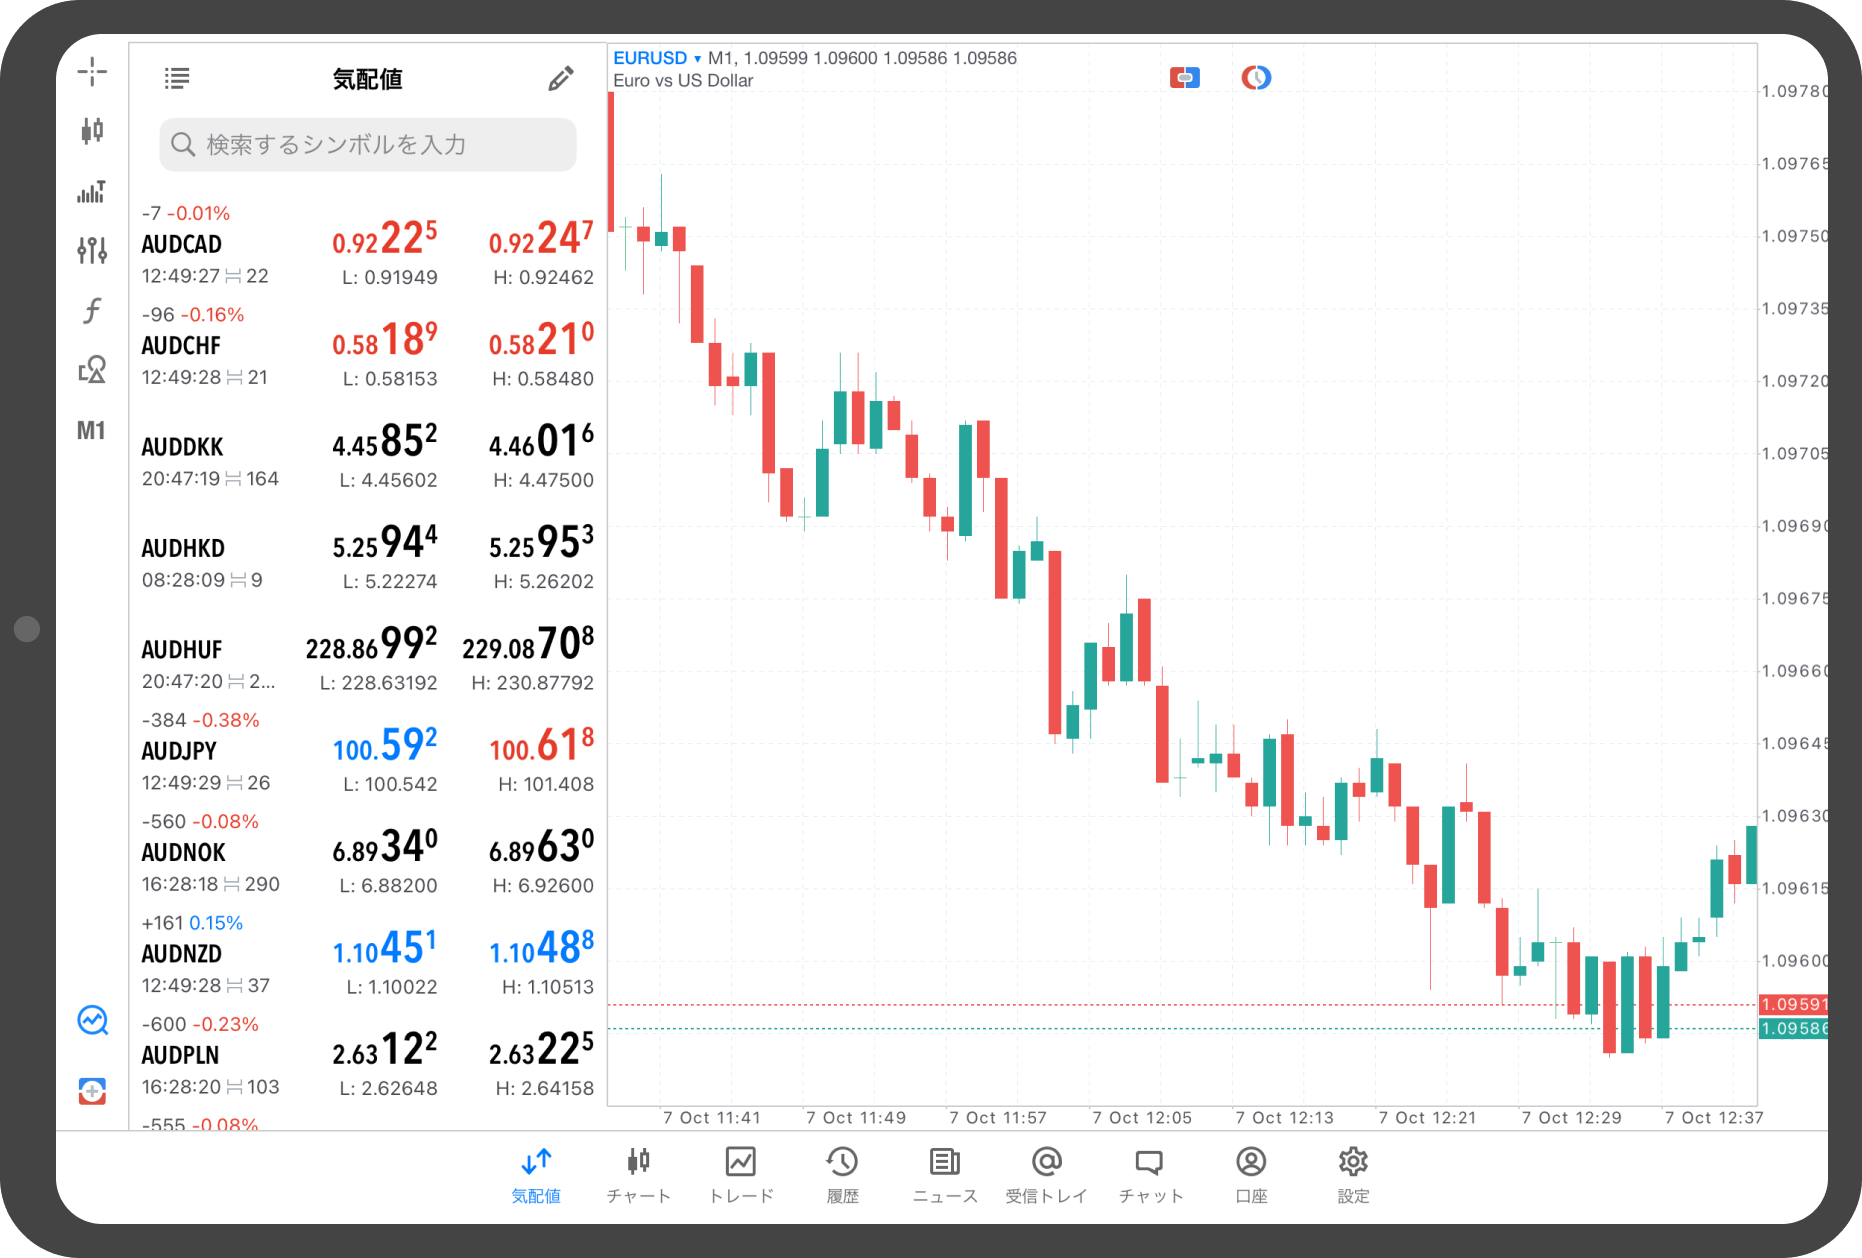Open the red plus app icon
Viewport: 1862px width, 1258px height.
pyautogui.click(x=92, y=1091)
